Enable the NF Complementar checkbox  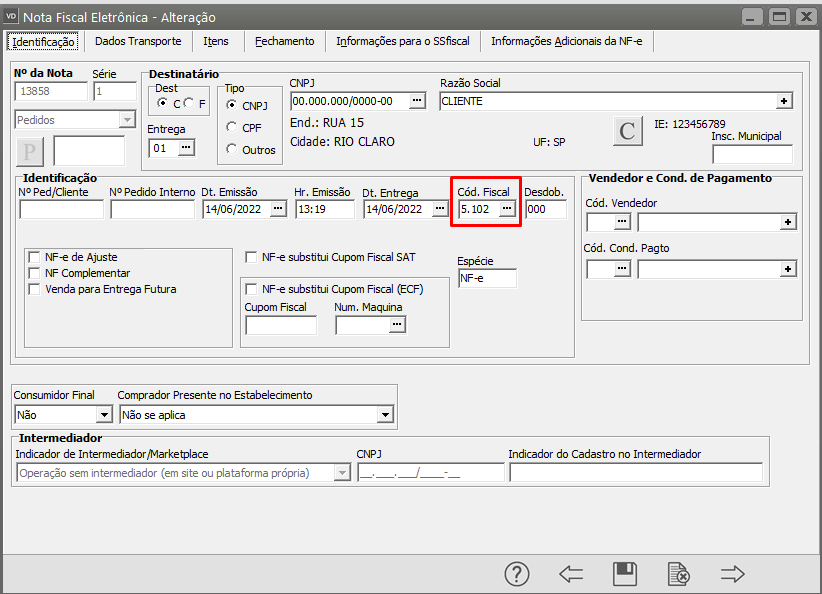(x=36, y=273)
